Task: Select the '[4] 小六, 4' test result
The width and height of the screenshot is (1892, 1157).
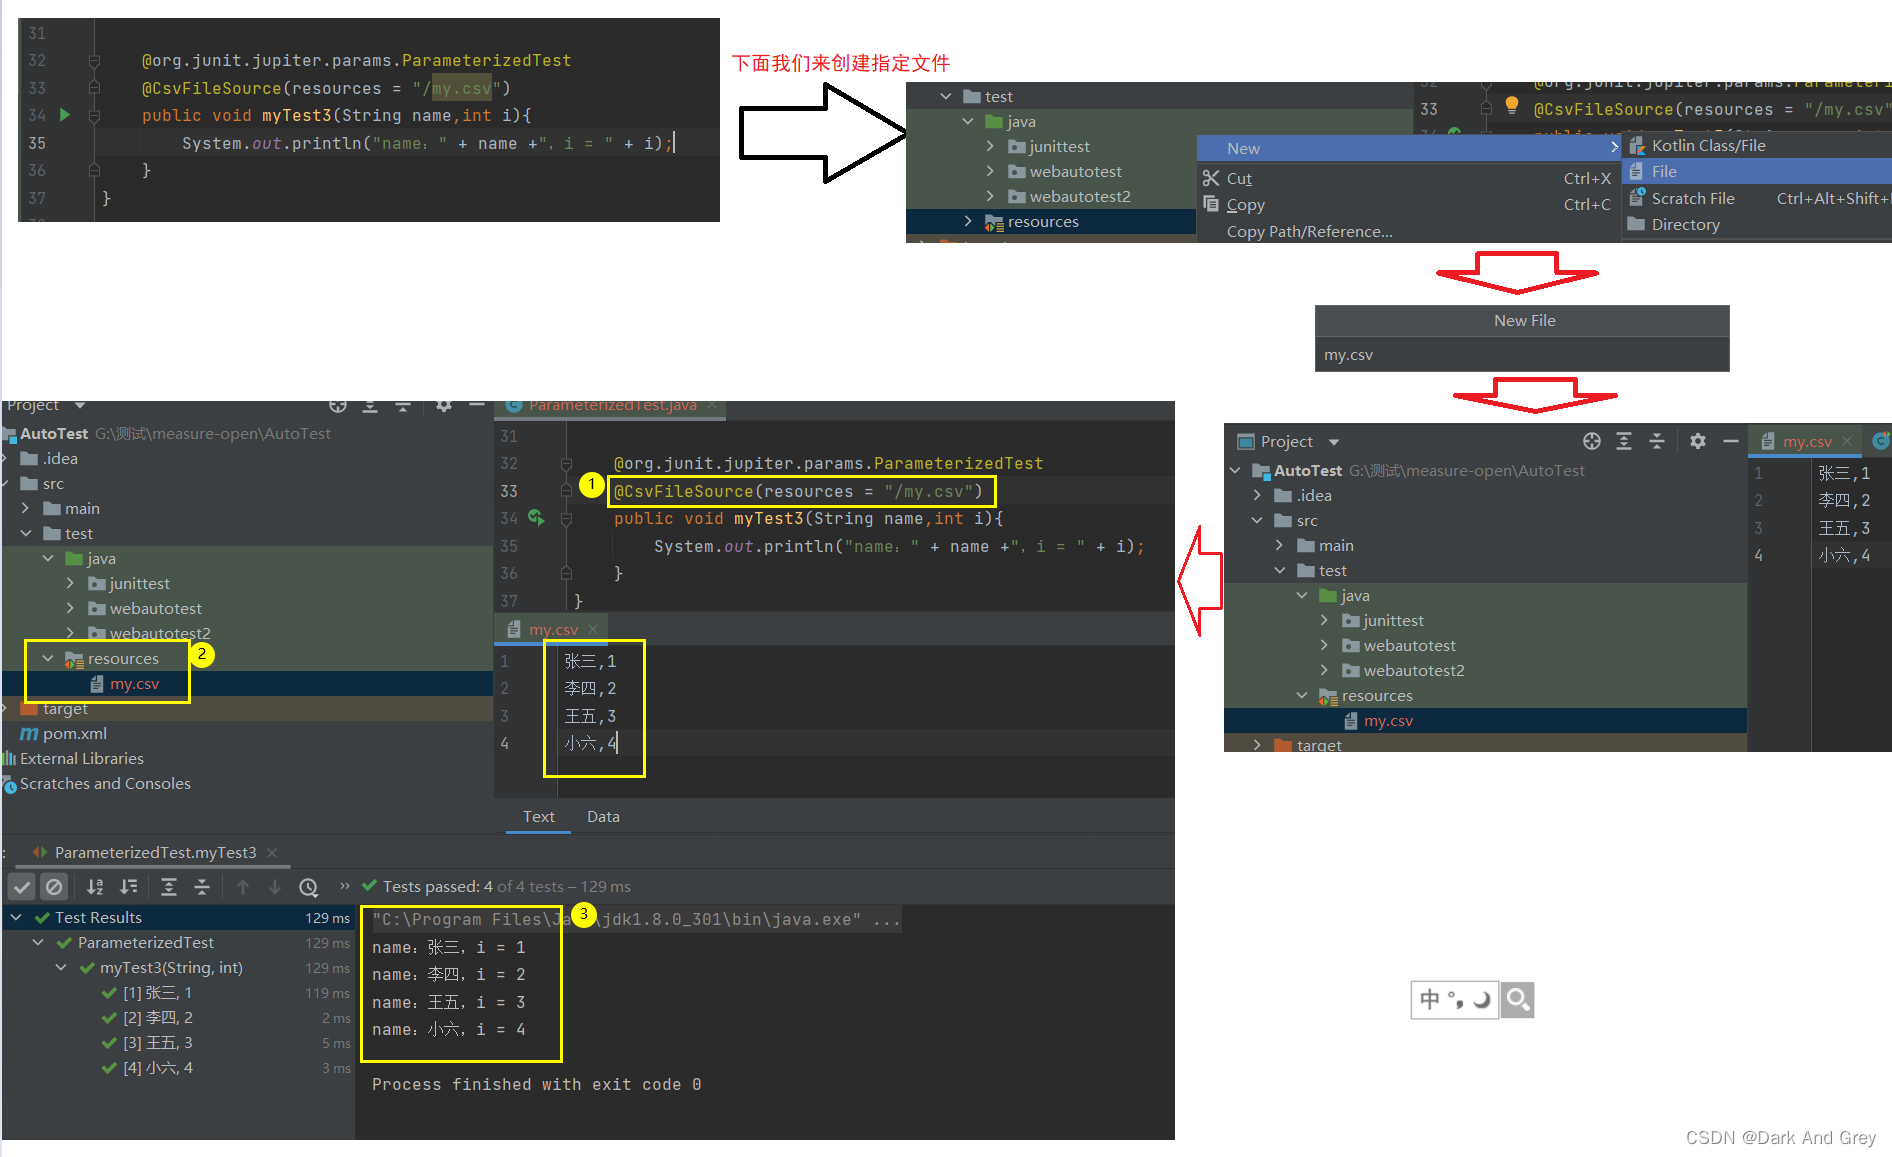Action: pyautogui.click(x=158, y=1068)
